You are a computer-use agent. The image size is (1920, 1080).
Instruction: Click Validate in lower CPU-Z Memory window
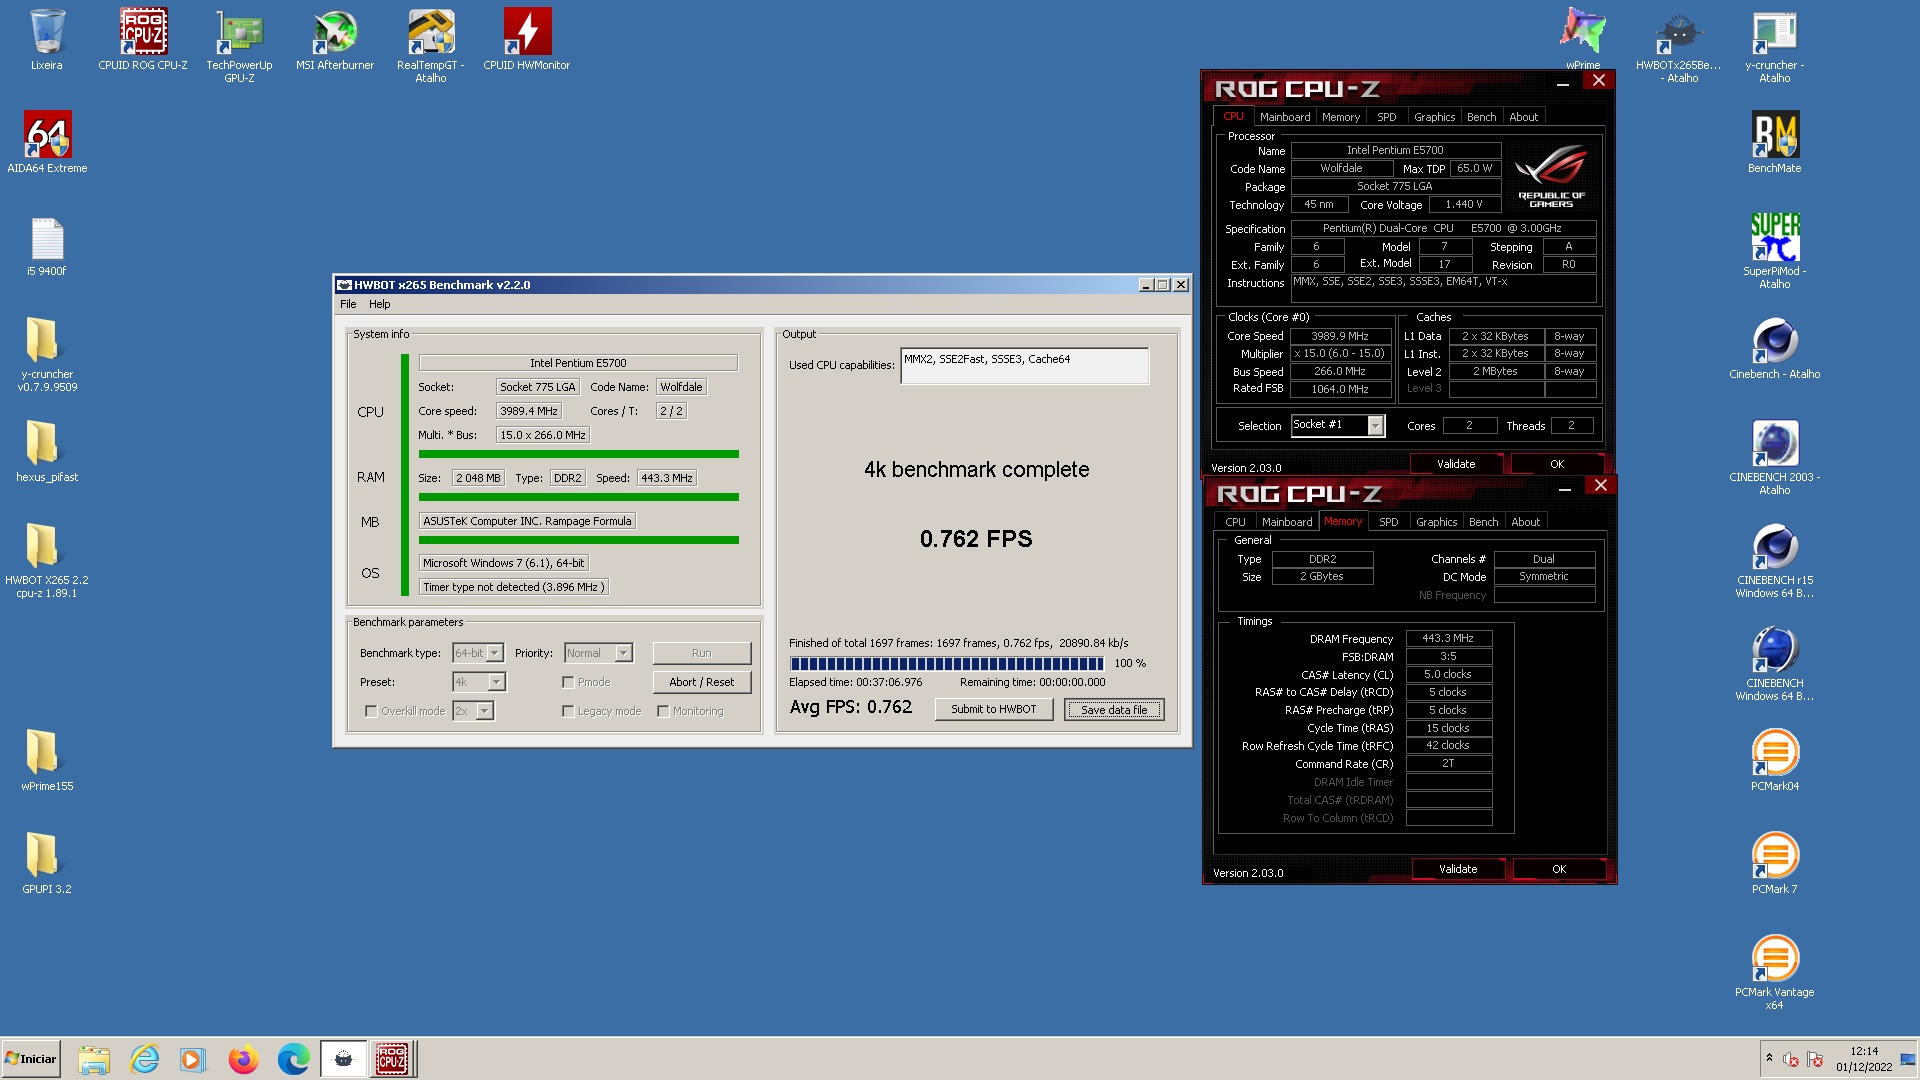point(1458,869)
